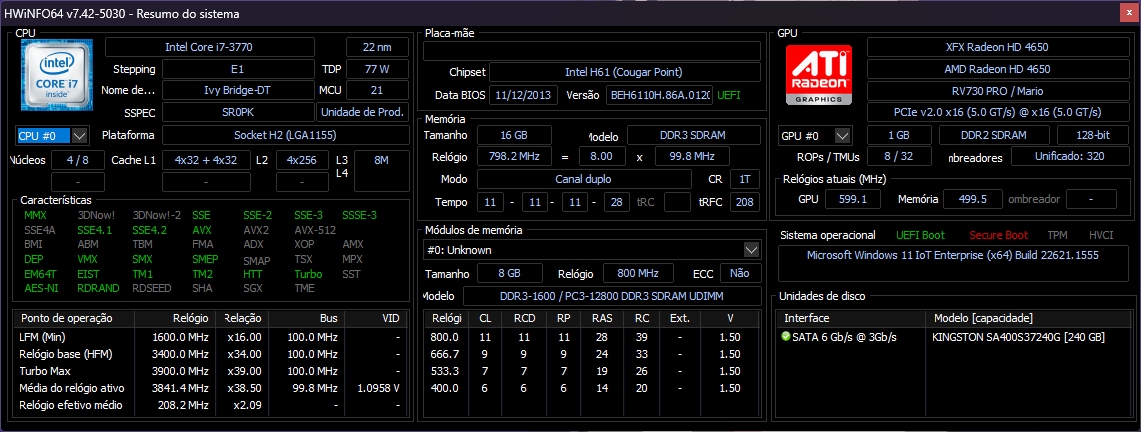Click the 'HVCI' status label
The height and width of the screenshot is (432, 1141).
coord(1101,235)
